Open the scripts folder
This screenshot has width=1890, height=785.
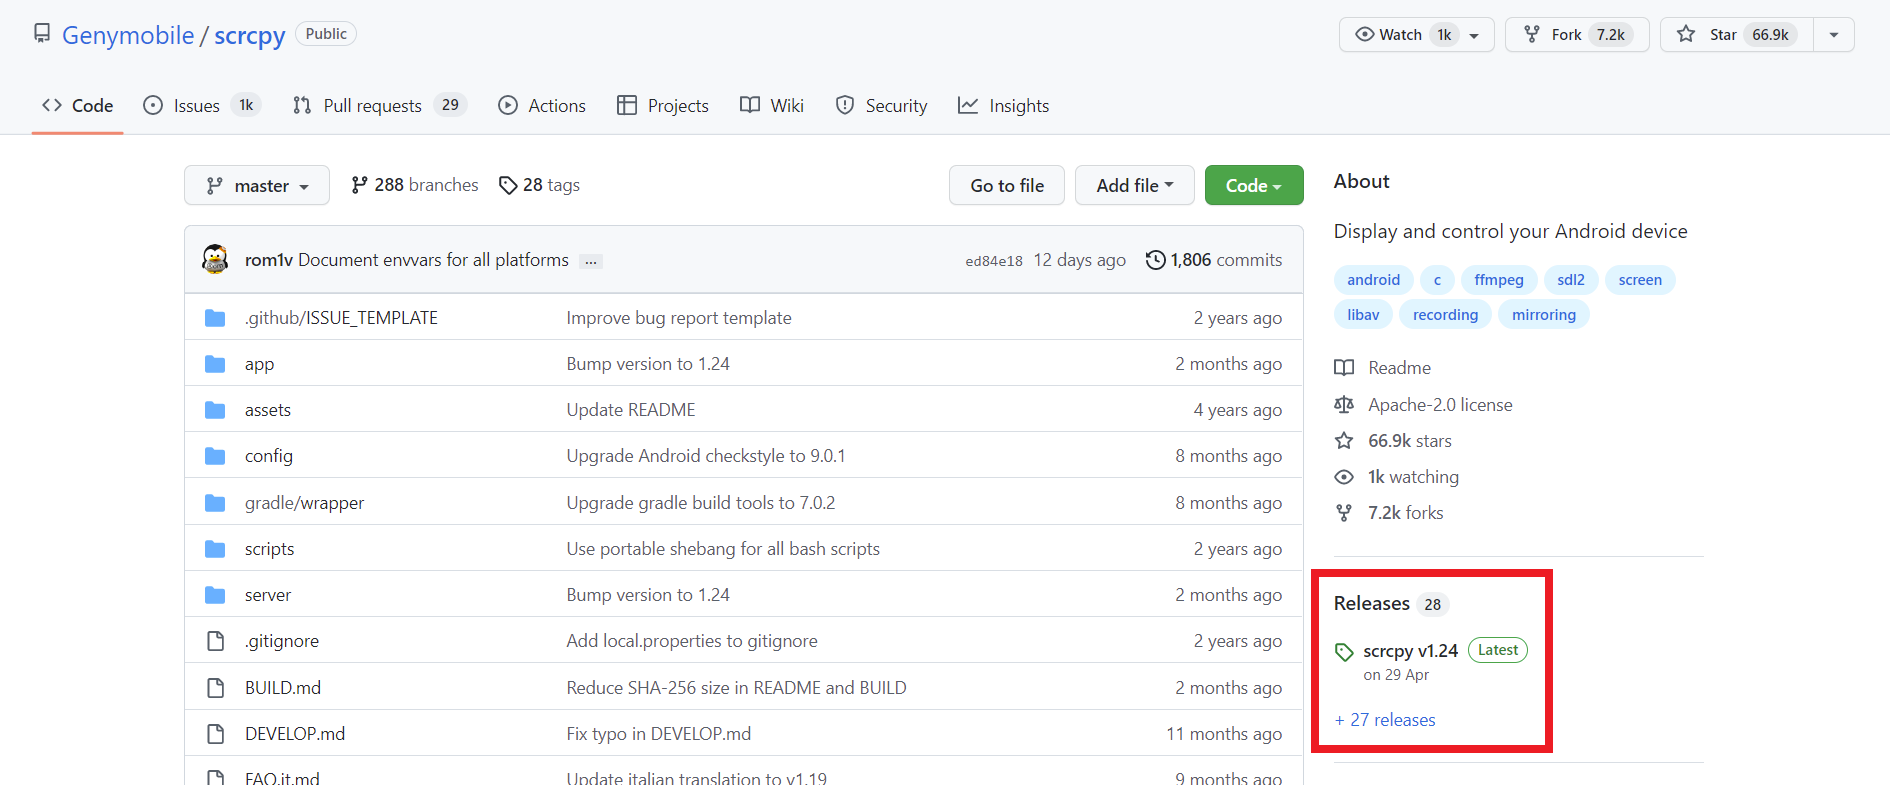[269, 549]
